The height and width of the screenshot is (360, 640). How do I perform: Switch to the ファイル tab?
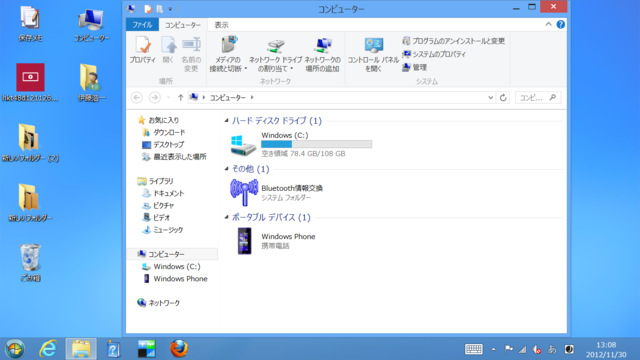[142, 25]
